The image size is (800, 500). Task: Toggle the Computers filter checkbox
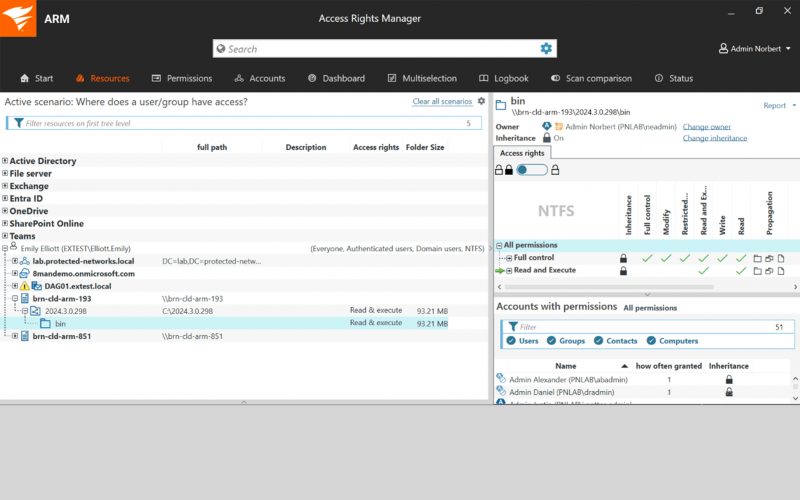[x=652, y=341]
